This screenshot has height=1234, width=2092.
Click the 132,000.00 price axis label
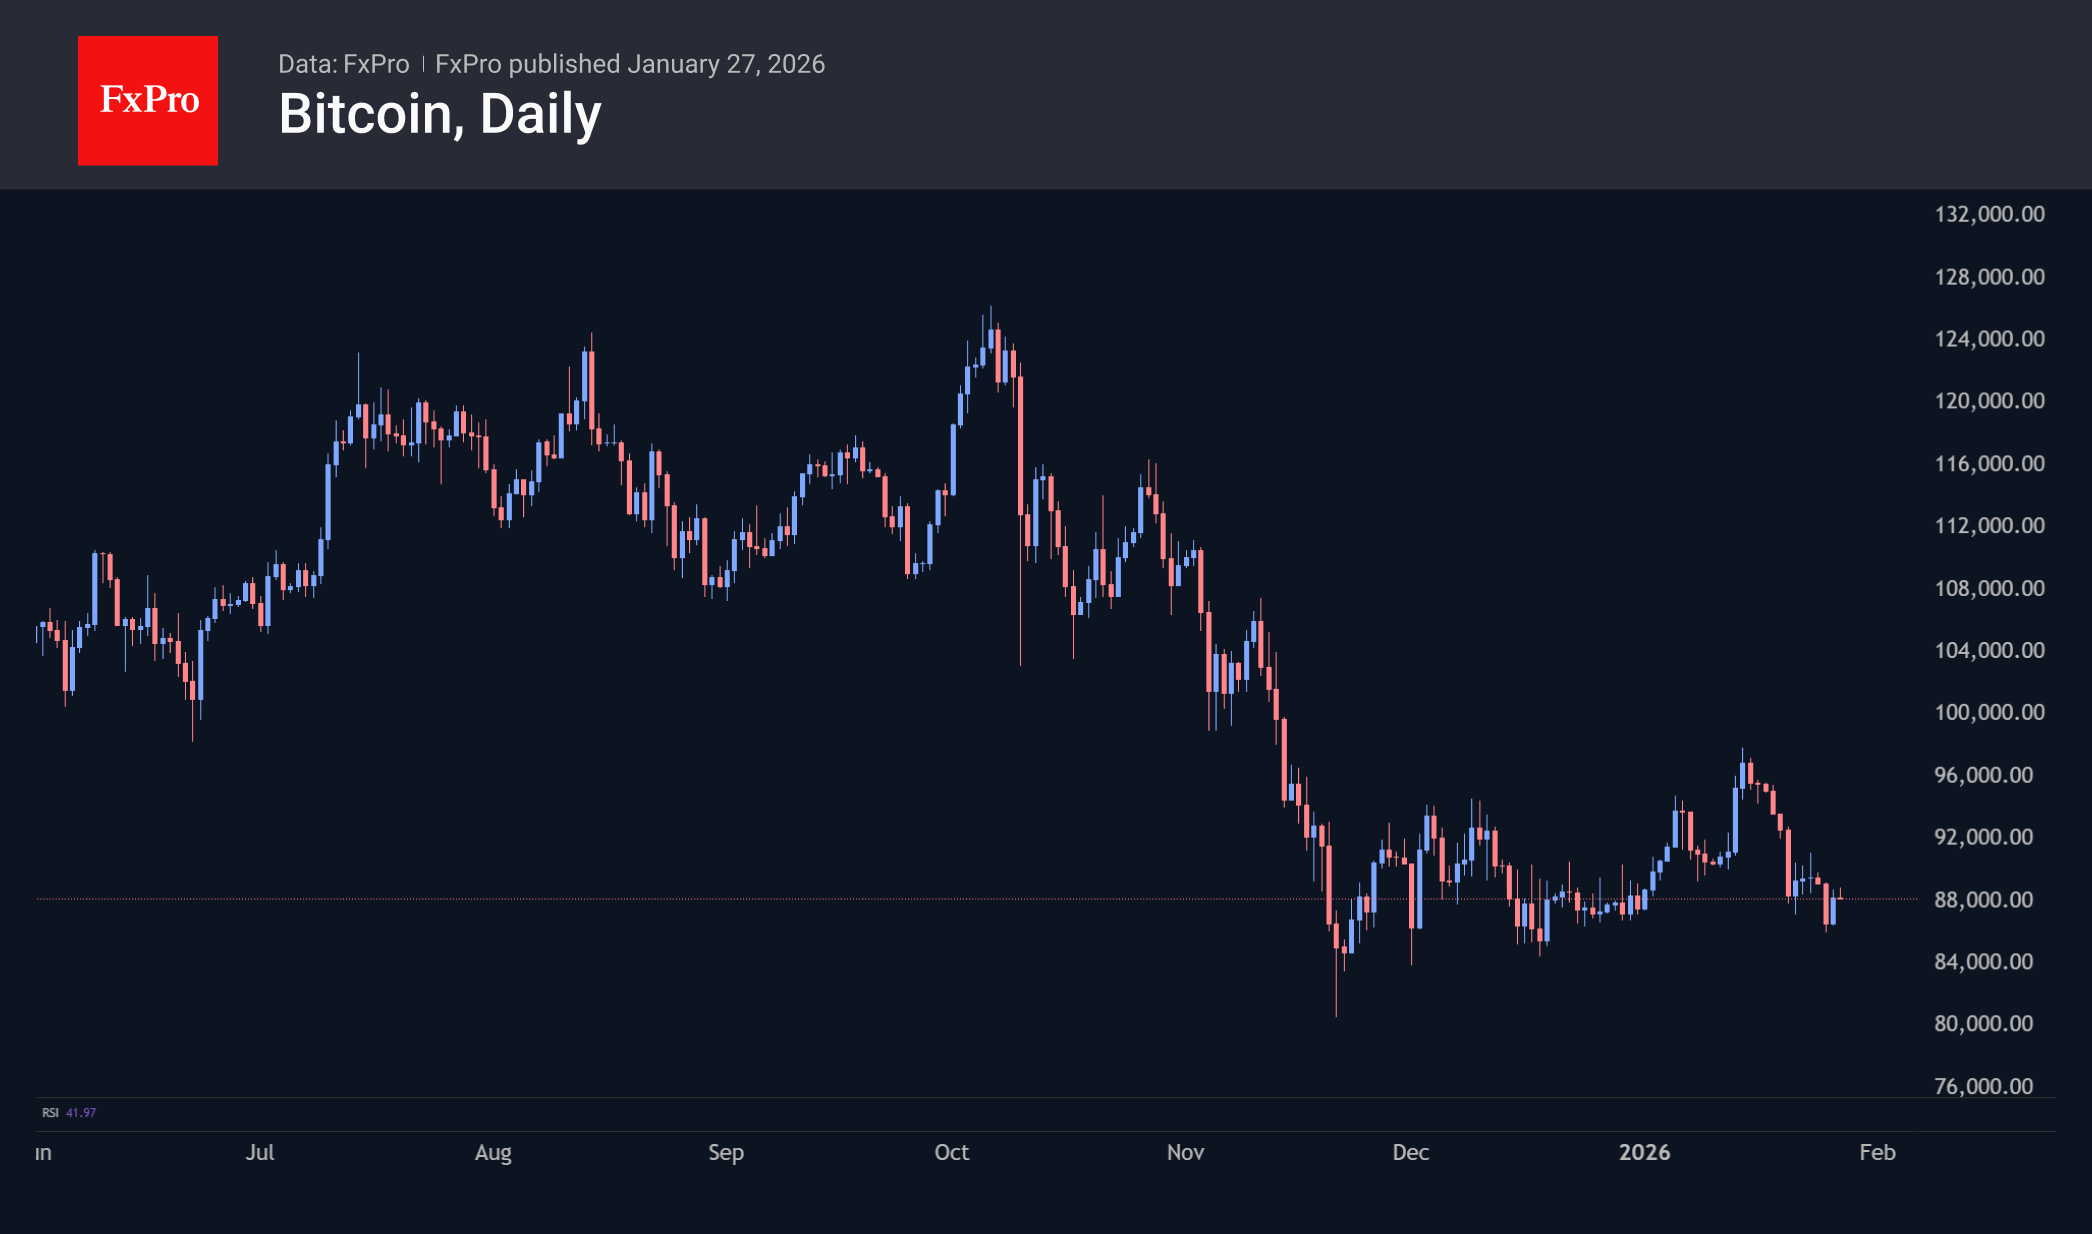pyautogui.click(x=1989, y=214)
